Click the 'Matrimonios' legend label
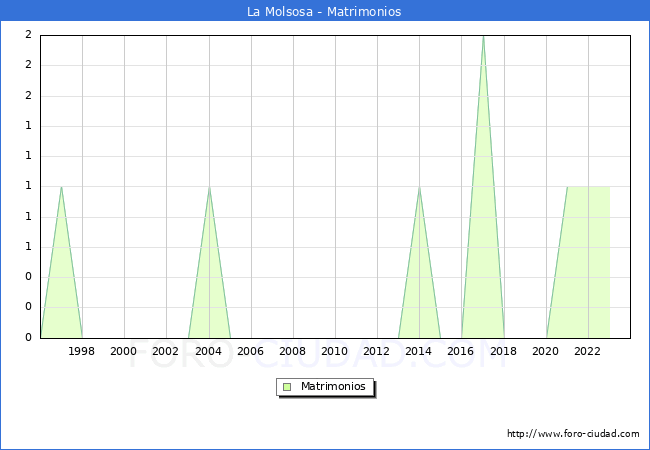This screenshot has width=650, height=450. click(333, 386)
